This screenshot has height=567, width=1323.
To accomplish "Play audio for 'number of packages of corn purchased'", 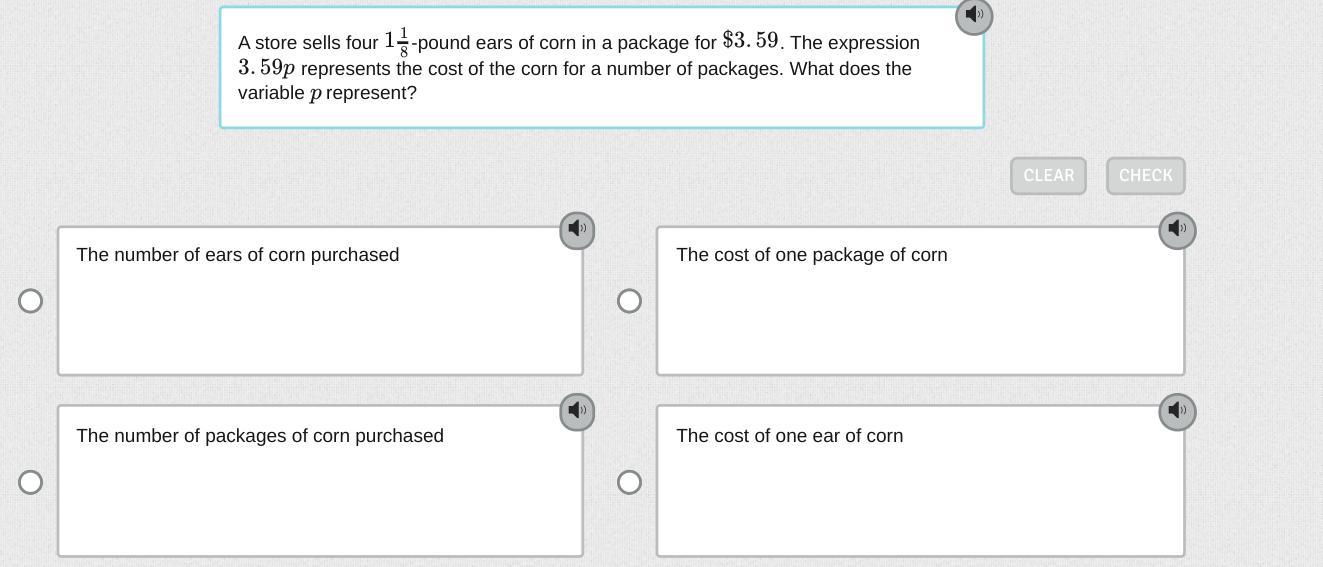I will [x=577, y=411].
